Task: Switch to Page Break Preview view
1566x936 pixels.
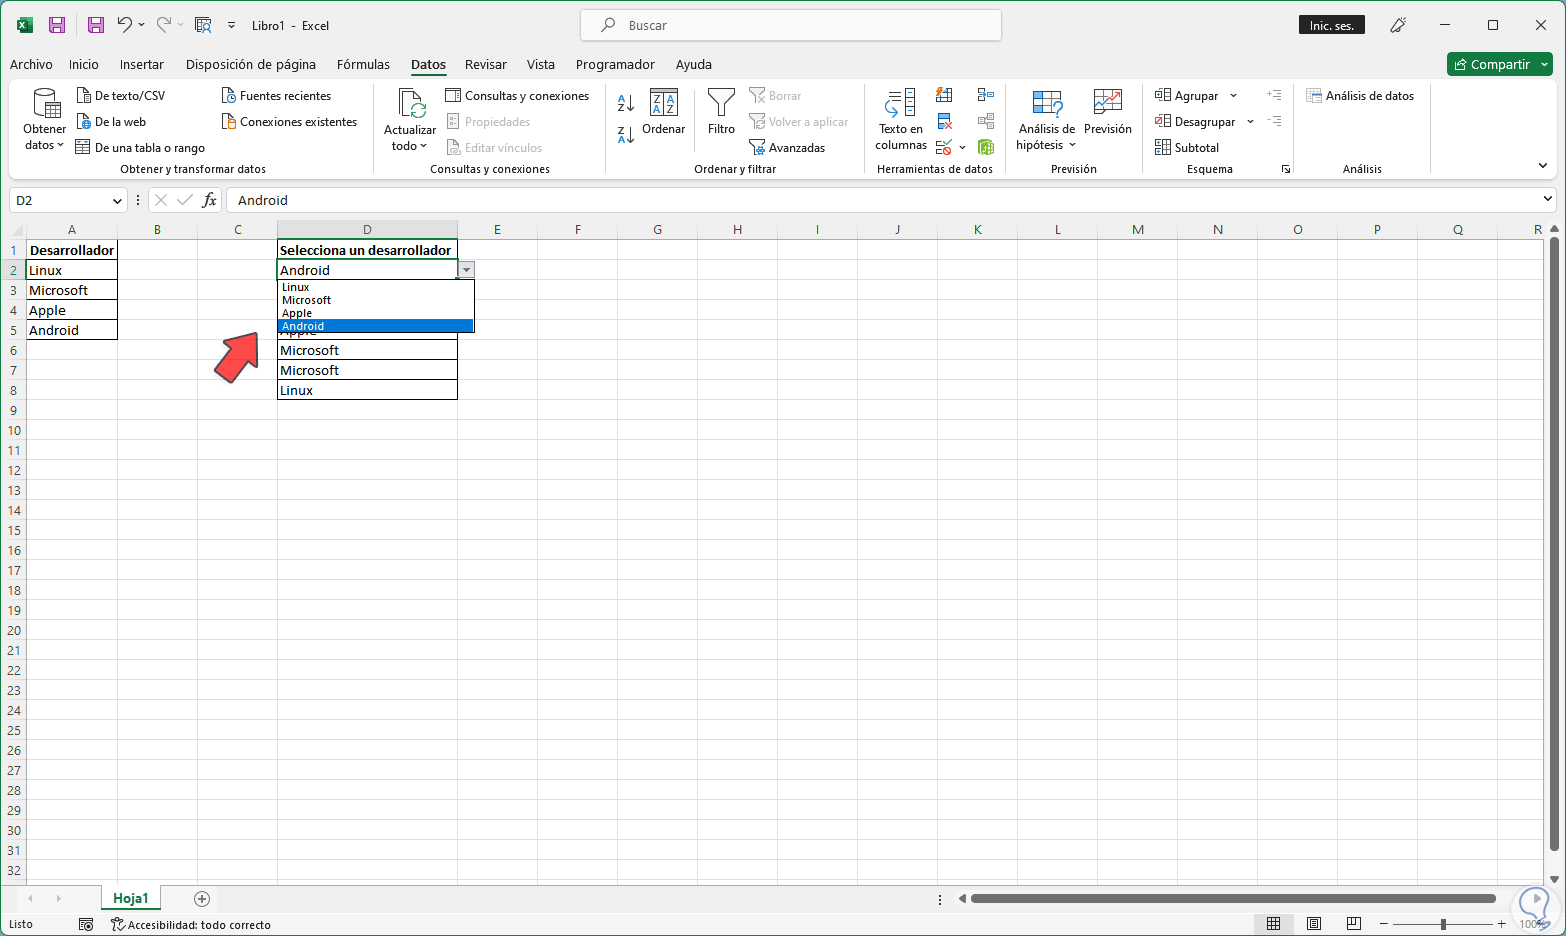Action: [1354, 923]
